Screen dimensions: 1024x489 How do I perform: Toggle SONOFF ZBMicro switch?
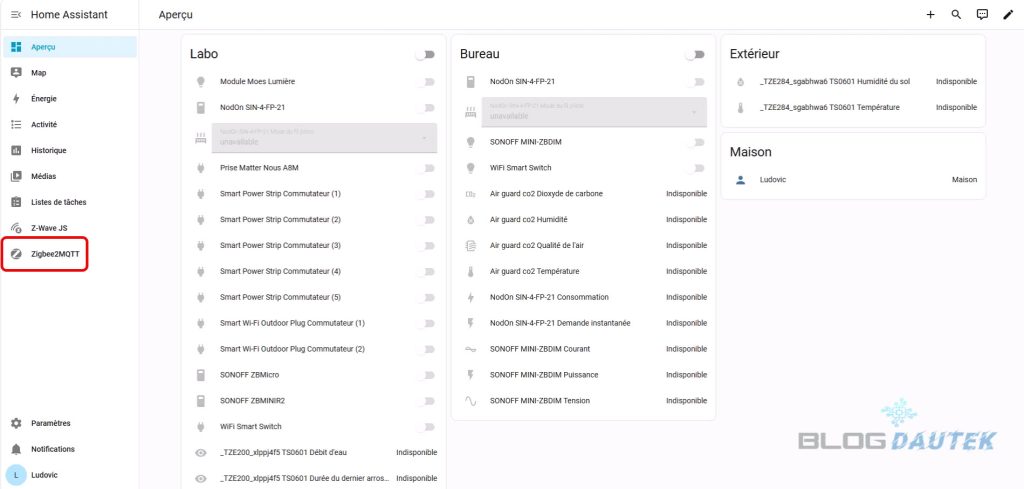click(x=427, y=375)
